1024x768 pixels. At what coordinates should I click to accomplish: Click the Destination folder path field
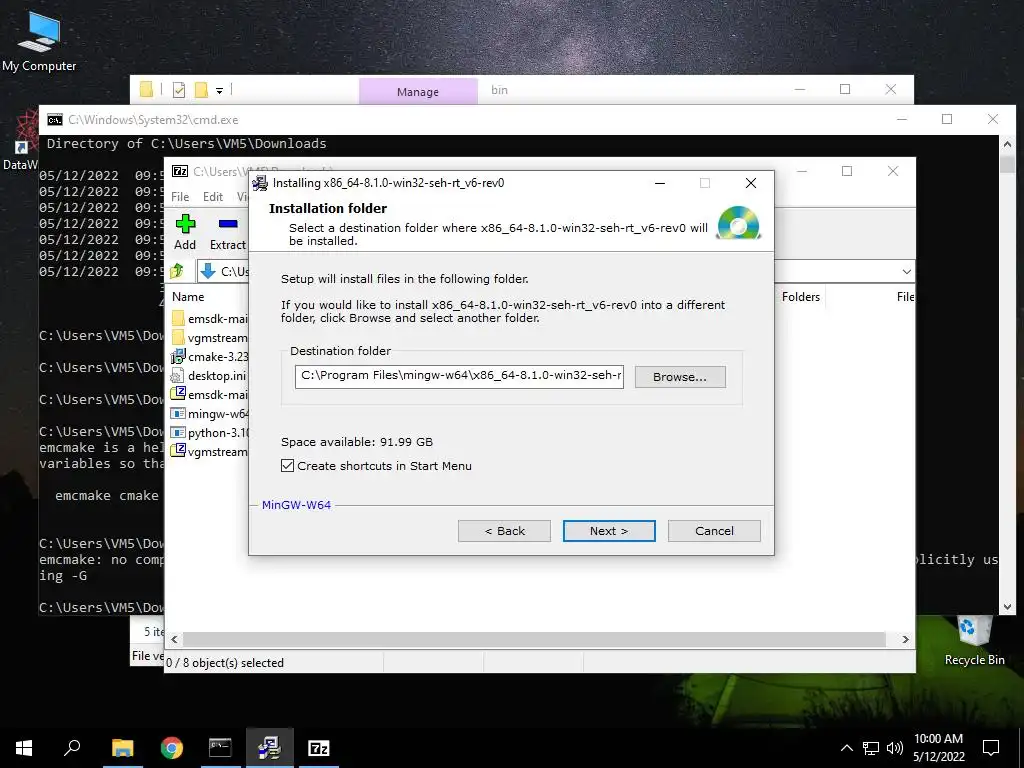(x=459, y=376)
